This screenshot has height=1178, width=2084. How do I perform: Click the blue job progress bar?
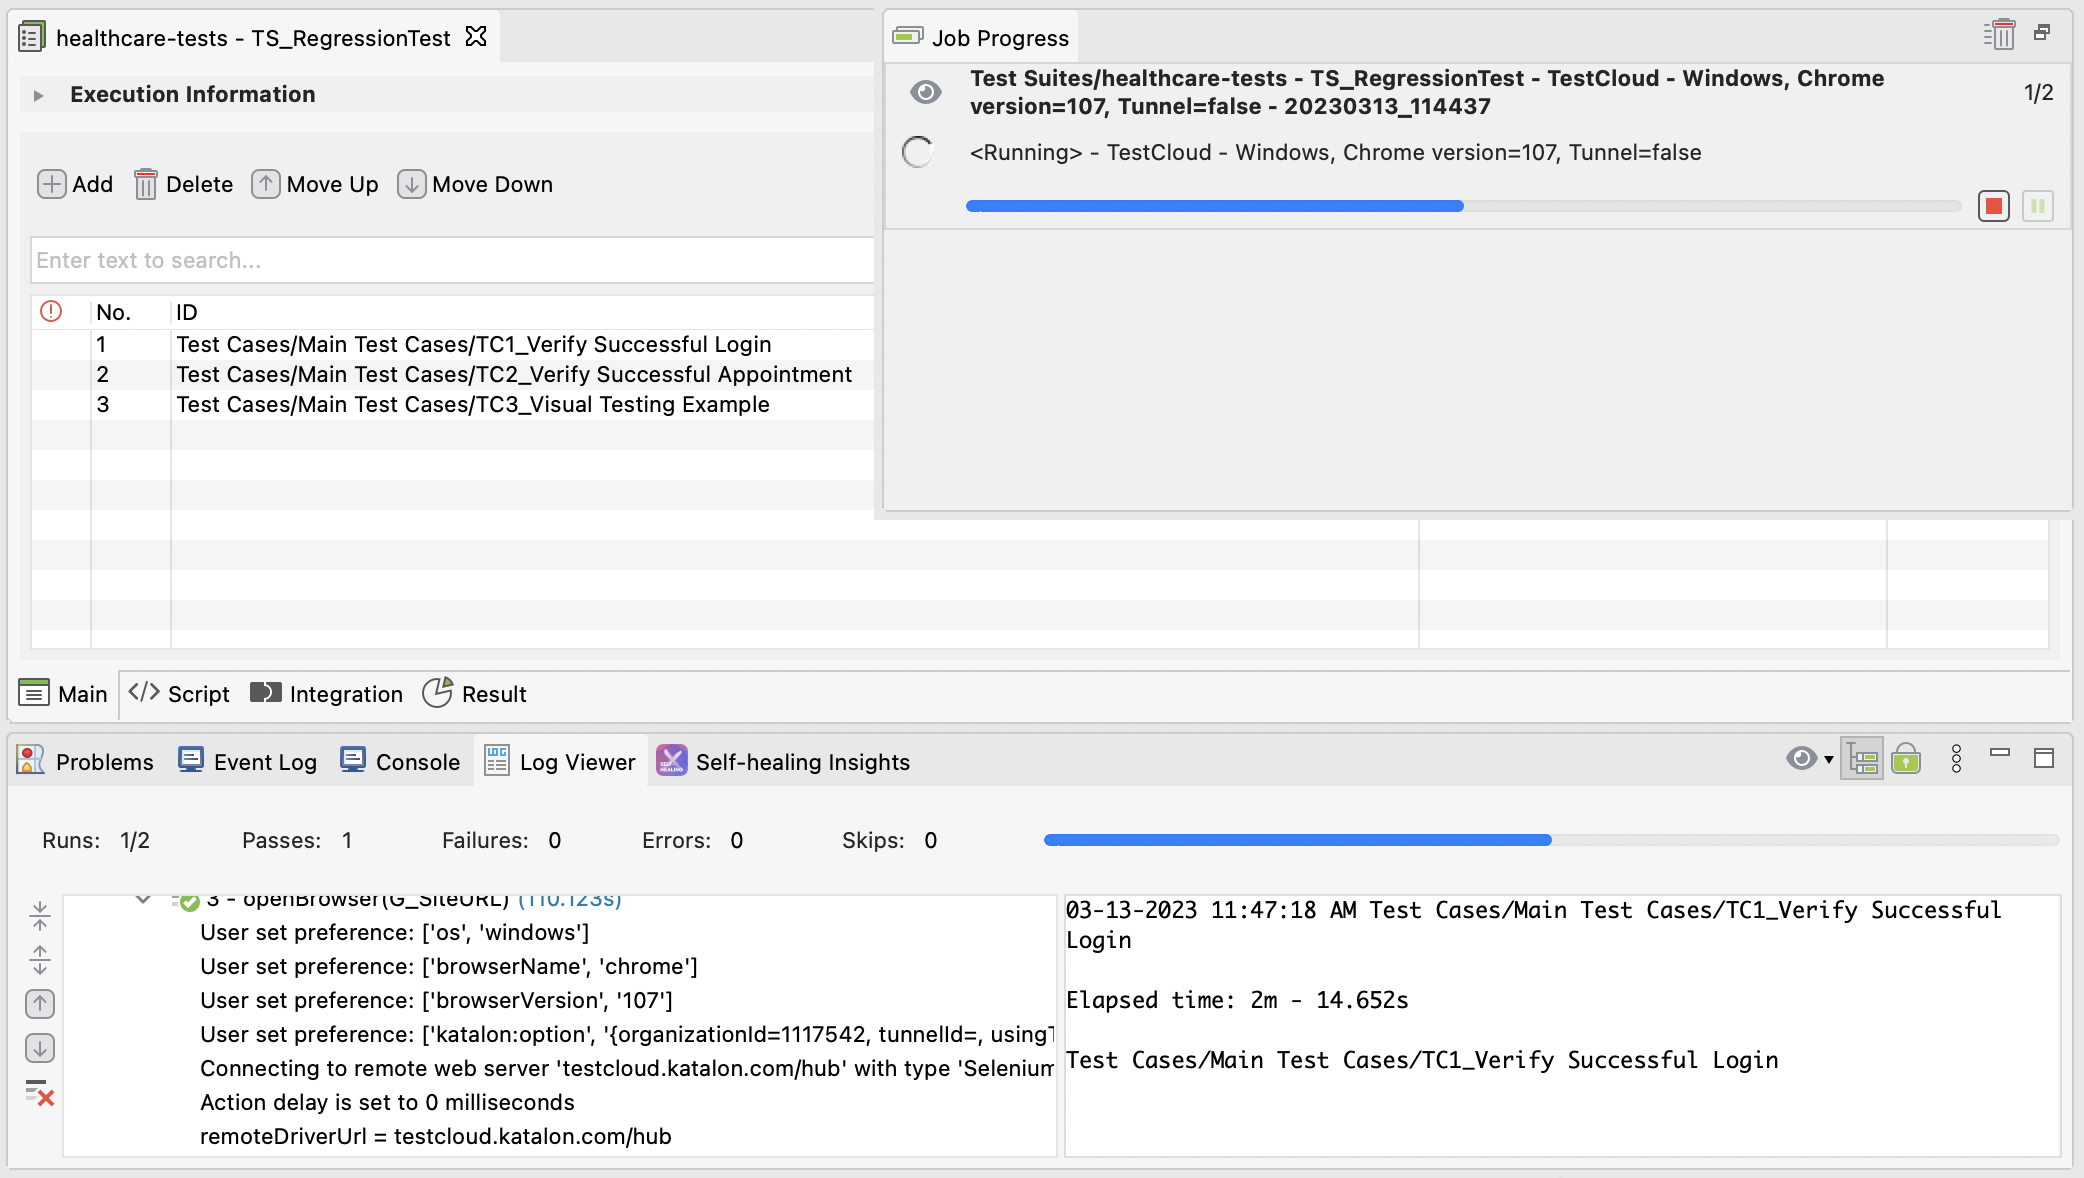[1215, 206]
